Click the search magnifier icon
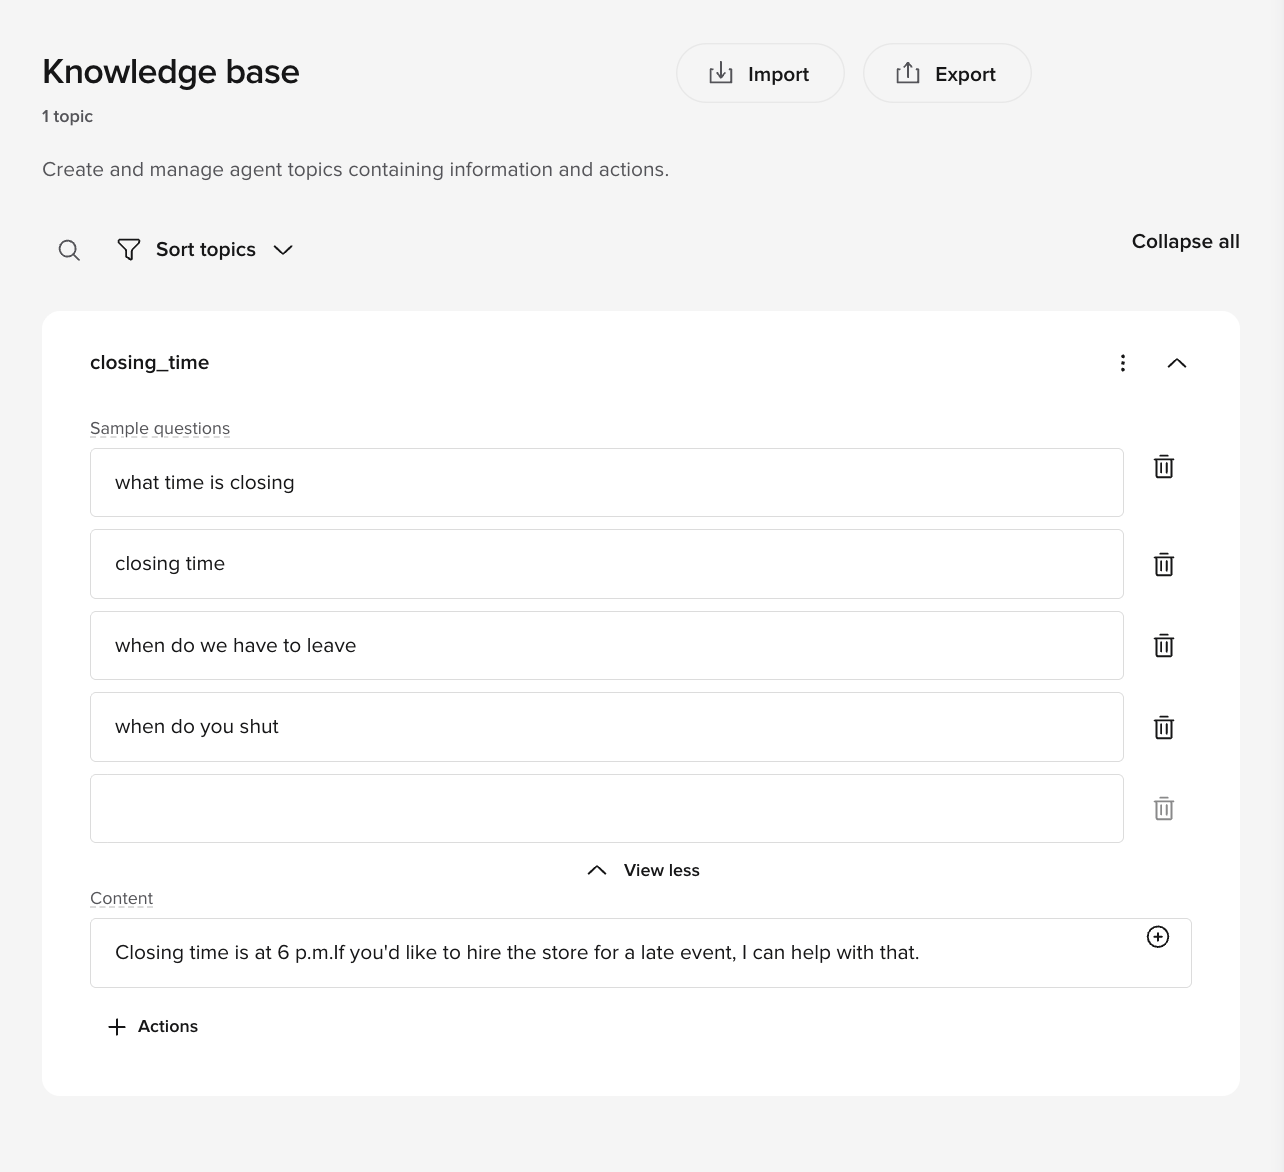Screen dimensions: 1284x1172 (69, 250)
